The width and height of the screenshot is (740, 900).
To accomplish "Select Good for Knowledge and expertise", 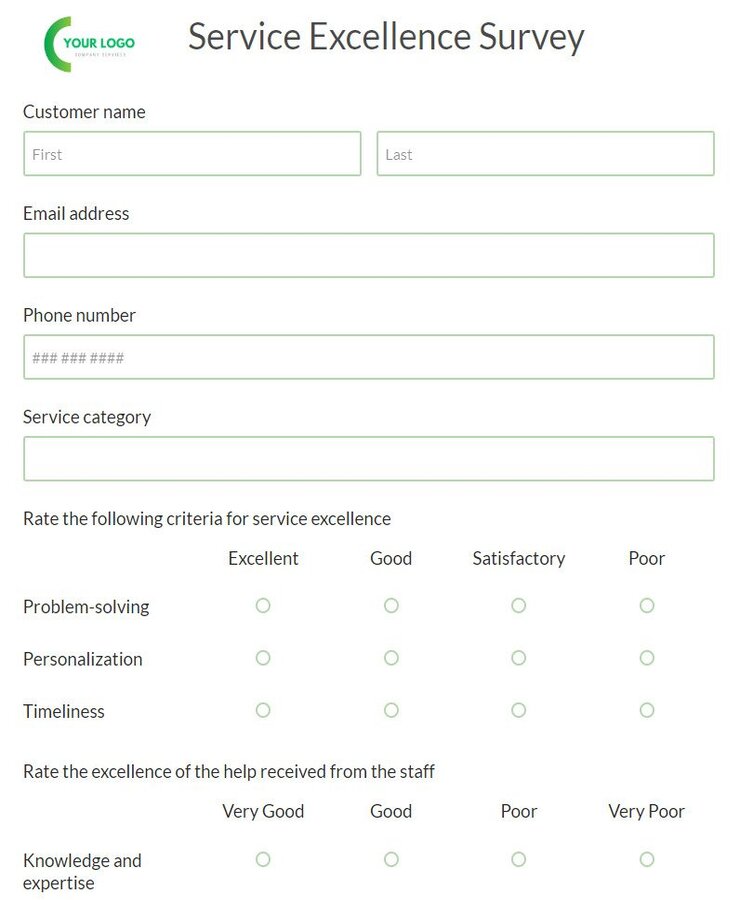I will pyautogui.click(x=391, y=859).
